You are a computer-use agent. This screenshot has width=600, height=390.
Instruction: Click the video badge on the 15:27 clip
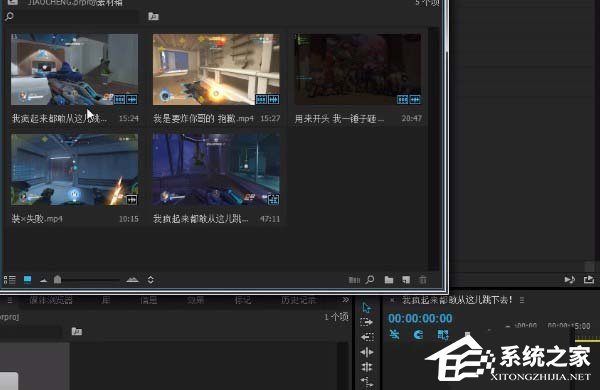[261, 100]
